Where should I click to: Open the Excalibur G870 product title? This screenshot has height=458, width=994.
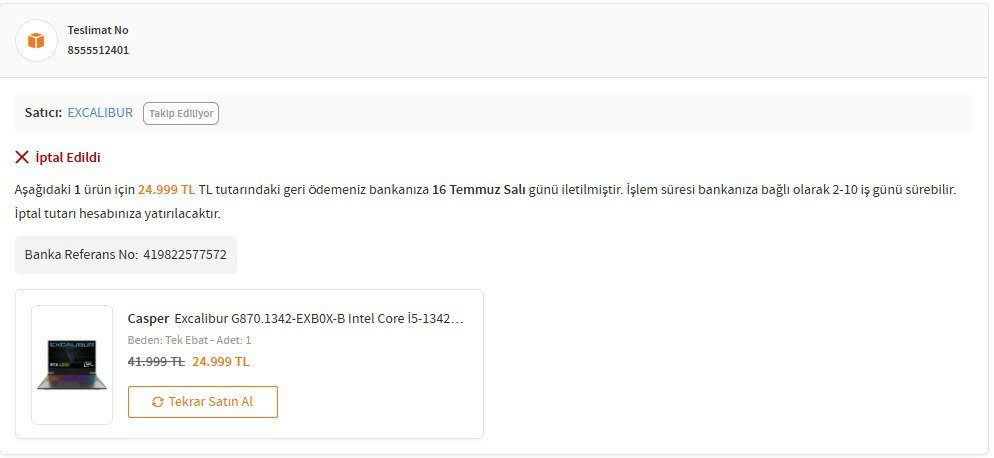pos(319,318)
